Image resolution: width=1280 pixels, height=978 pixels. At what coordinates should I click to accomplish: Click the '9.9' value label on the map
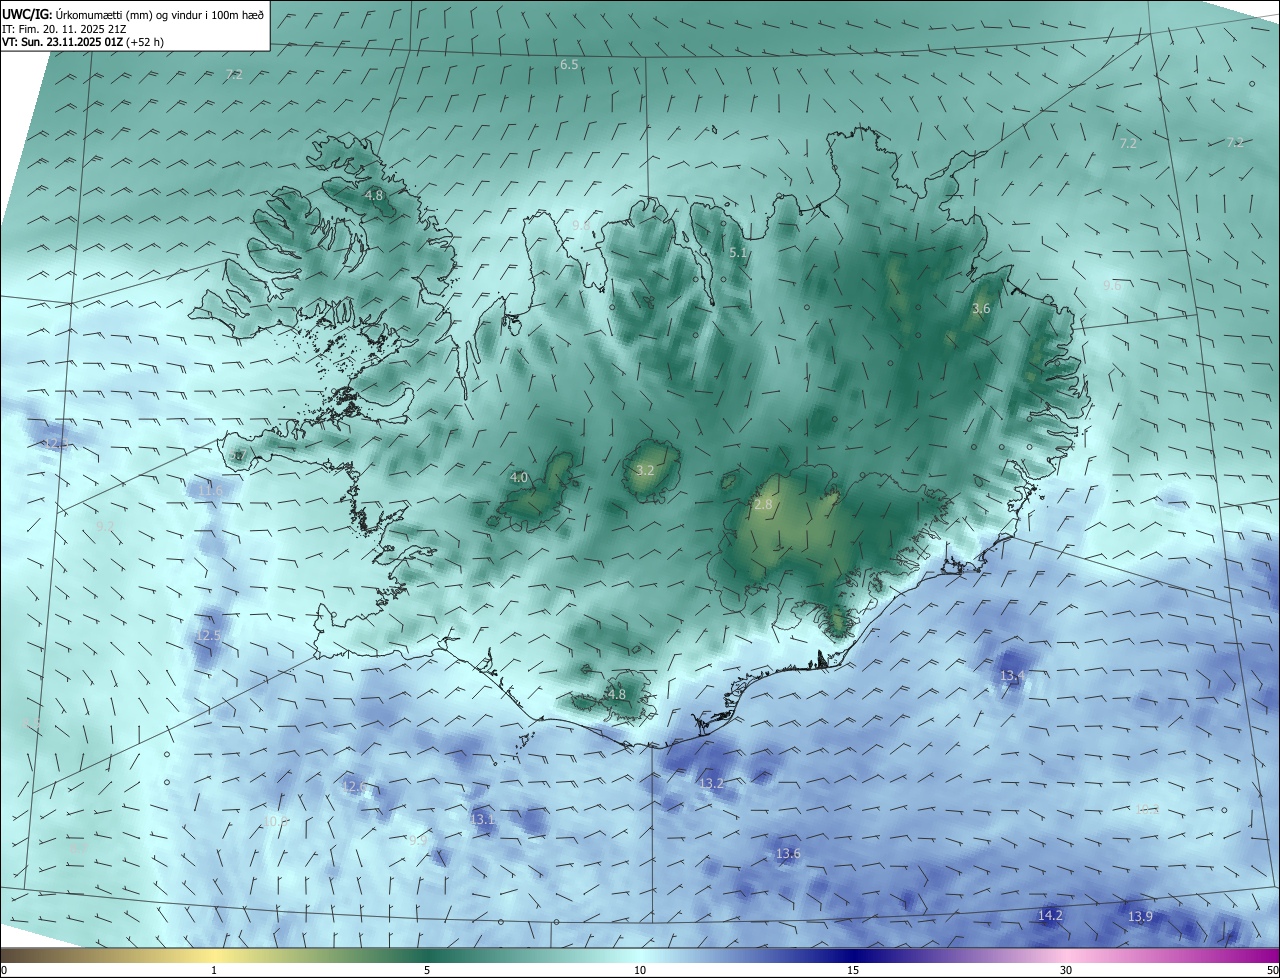click(x=418, y=840)
